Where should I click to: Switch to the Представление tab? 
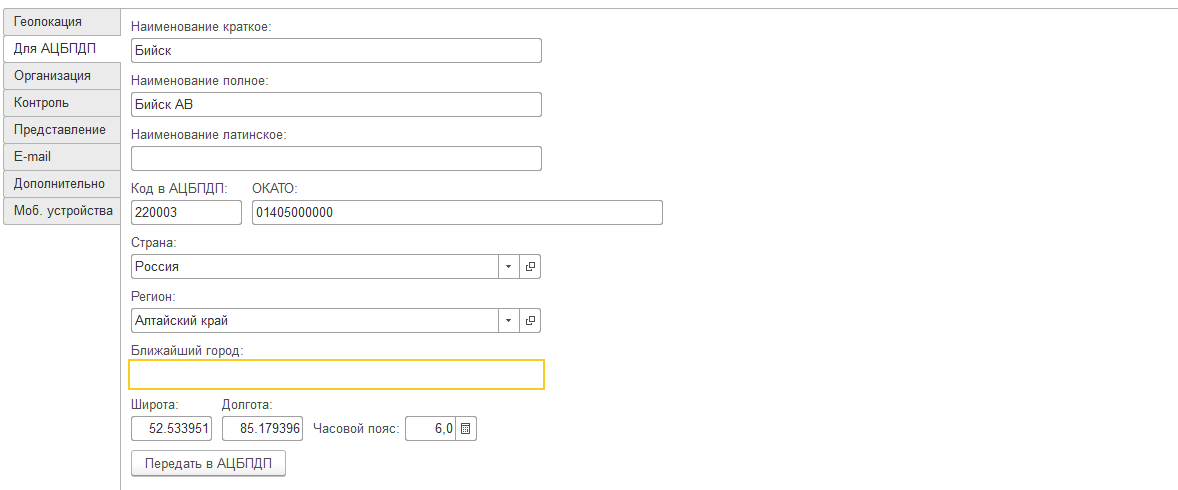[60, 129]
